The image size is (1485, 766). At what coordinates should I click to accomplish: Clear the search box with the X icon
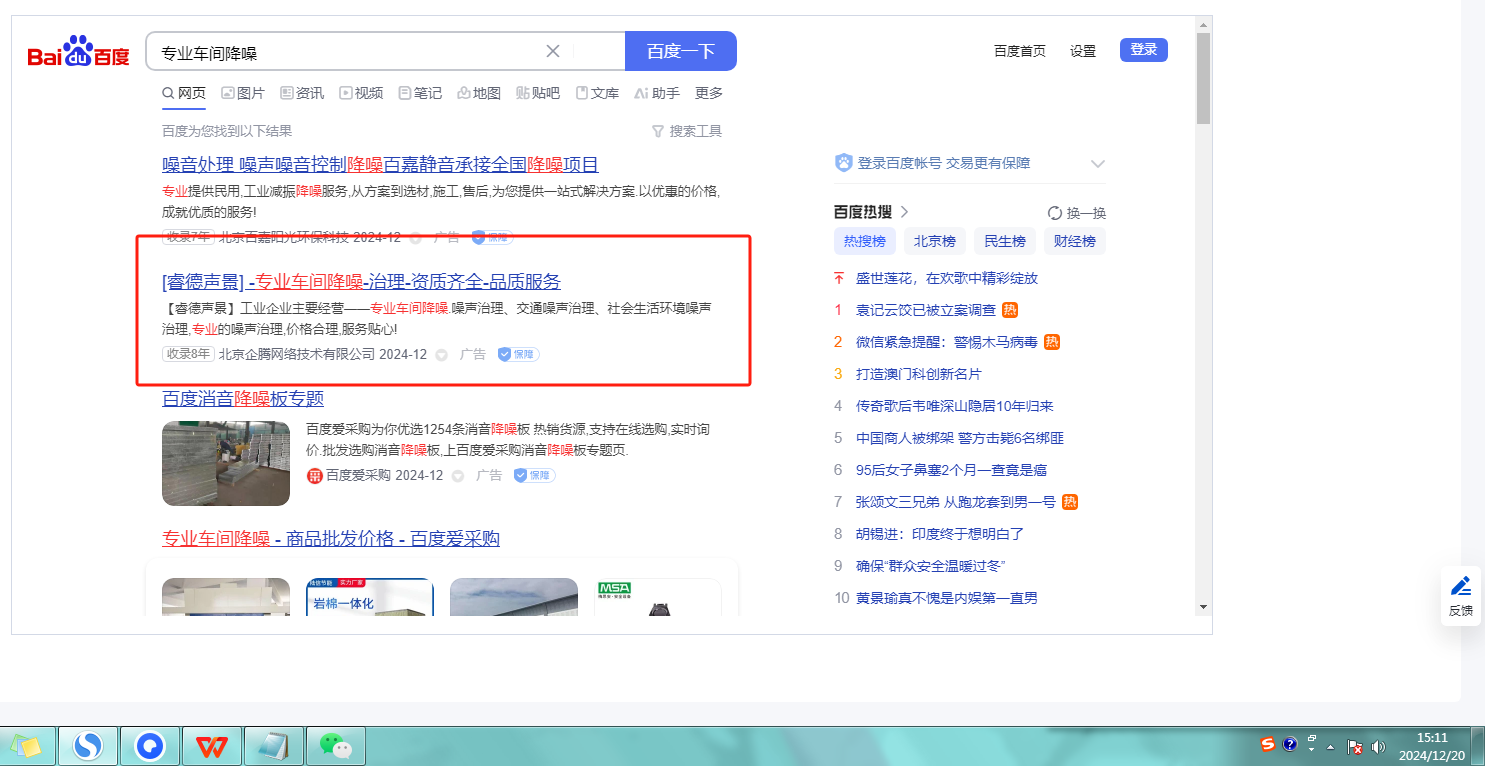point(553,51)
